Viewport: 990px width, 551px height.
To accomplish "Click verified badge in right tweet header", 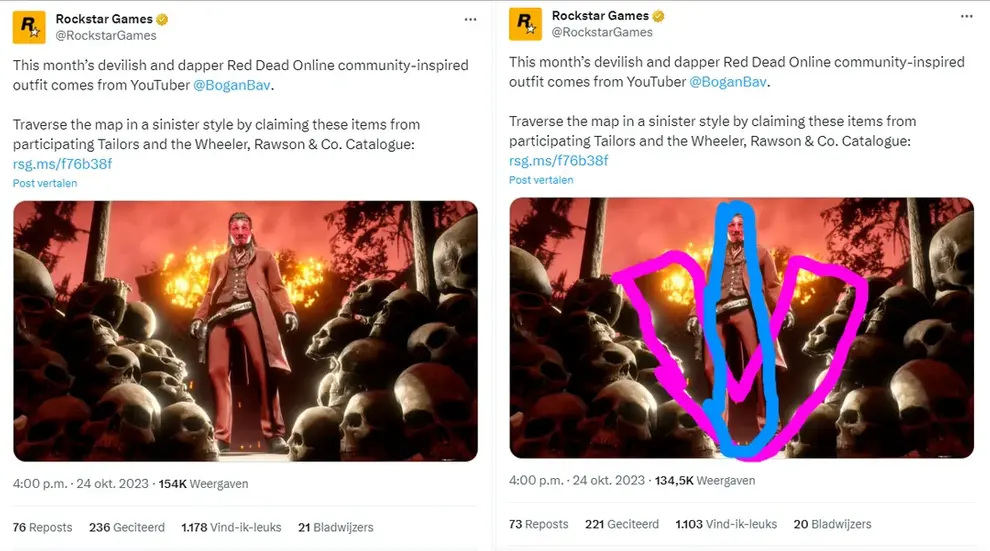I will (659, 16).
